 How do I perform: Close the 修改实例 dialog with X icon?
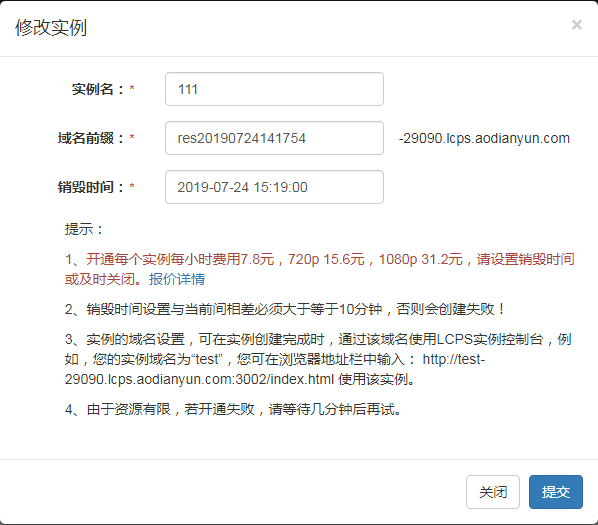click(577, 25)
